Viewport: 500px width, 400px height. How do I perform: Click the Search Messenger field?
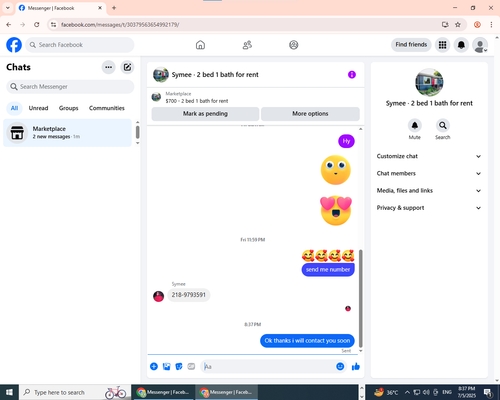click(x=70, y=87)
